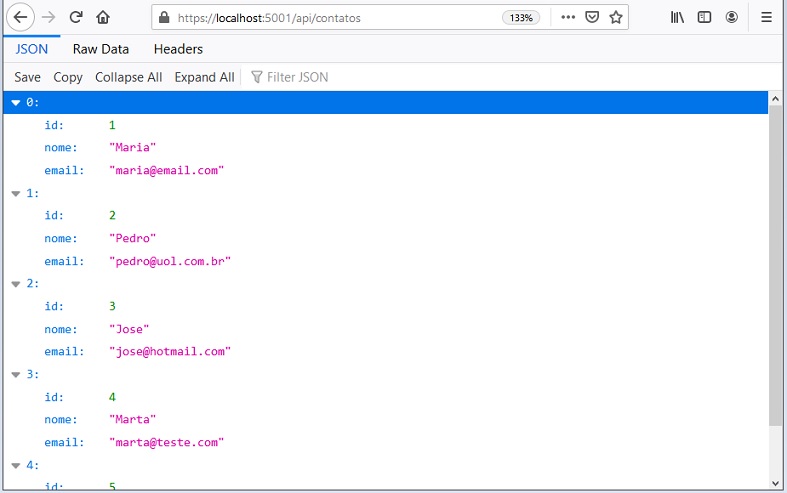Click the id value 1

pos(112,125)
